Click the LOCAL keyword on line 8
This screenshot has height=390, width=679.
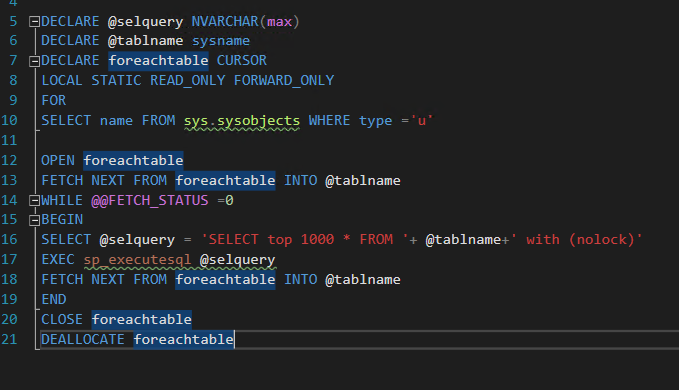(x=61, y=81)
